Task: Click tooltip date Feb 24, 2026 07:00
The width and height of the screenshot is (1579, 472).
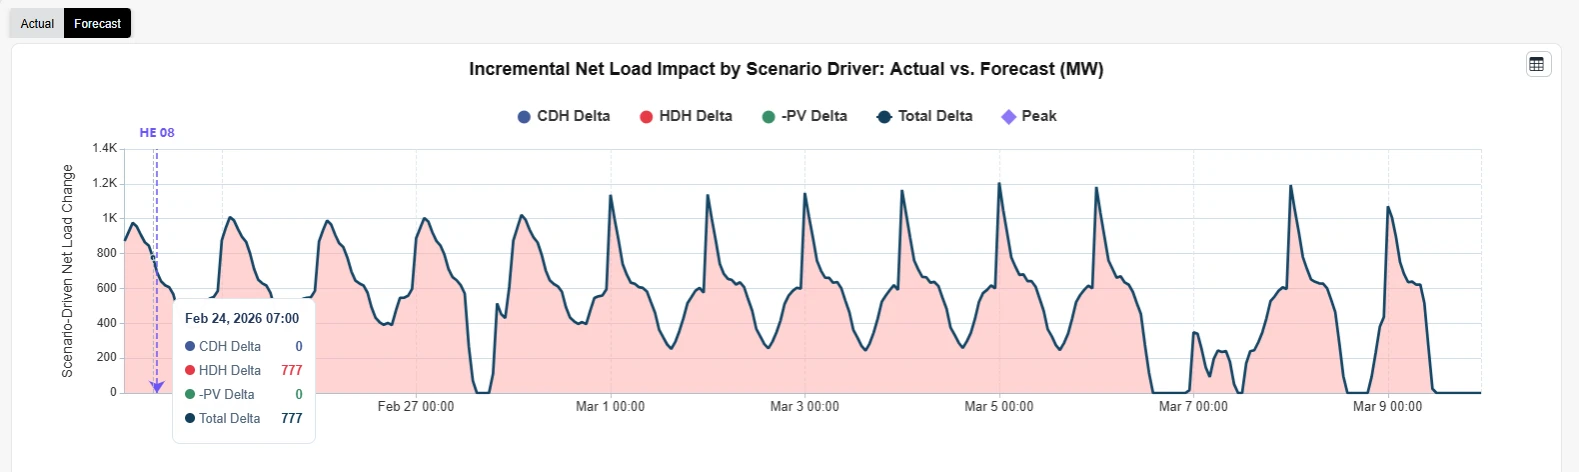Action: [242, 318]
